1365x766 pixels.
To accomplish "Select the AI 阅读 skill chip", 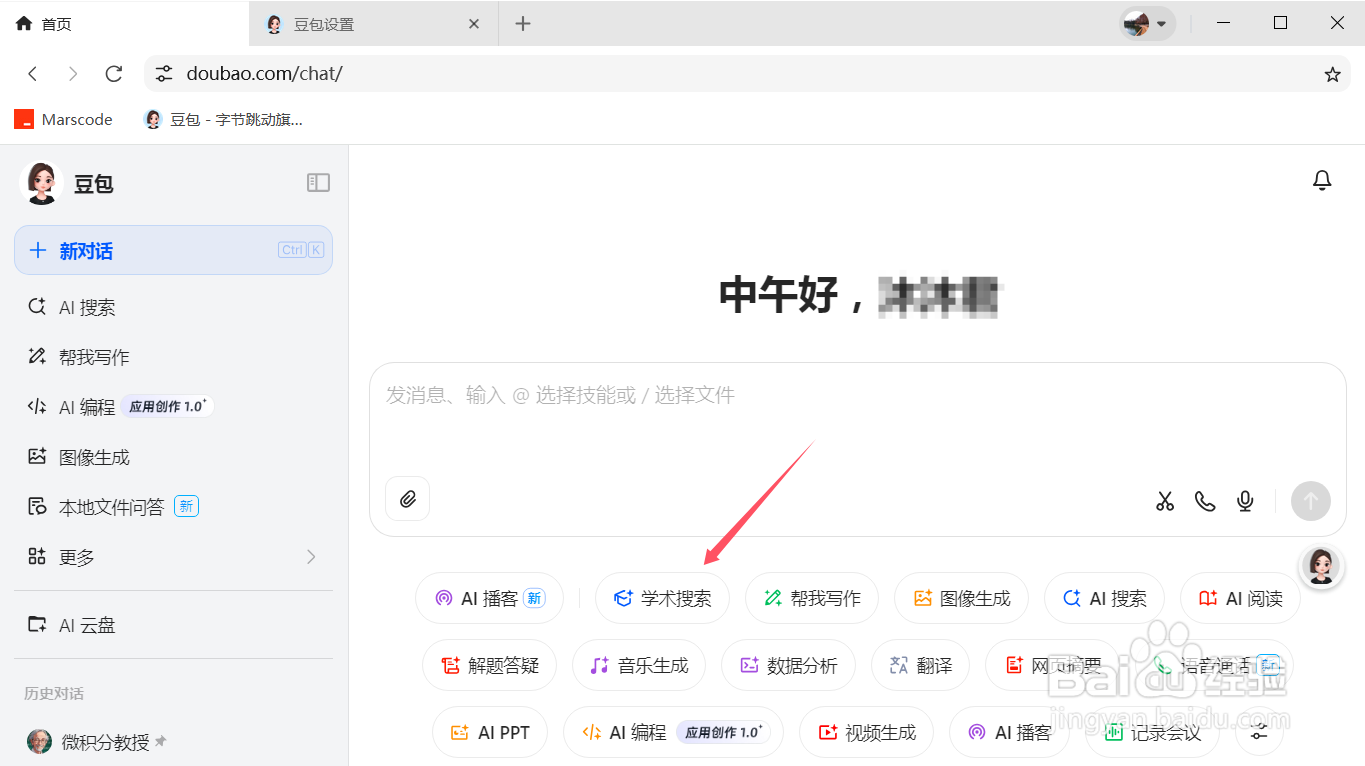I will click(1240, 598).
